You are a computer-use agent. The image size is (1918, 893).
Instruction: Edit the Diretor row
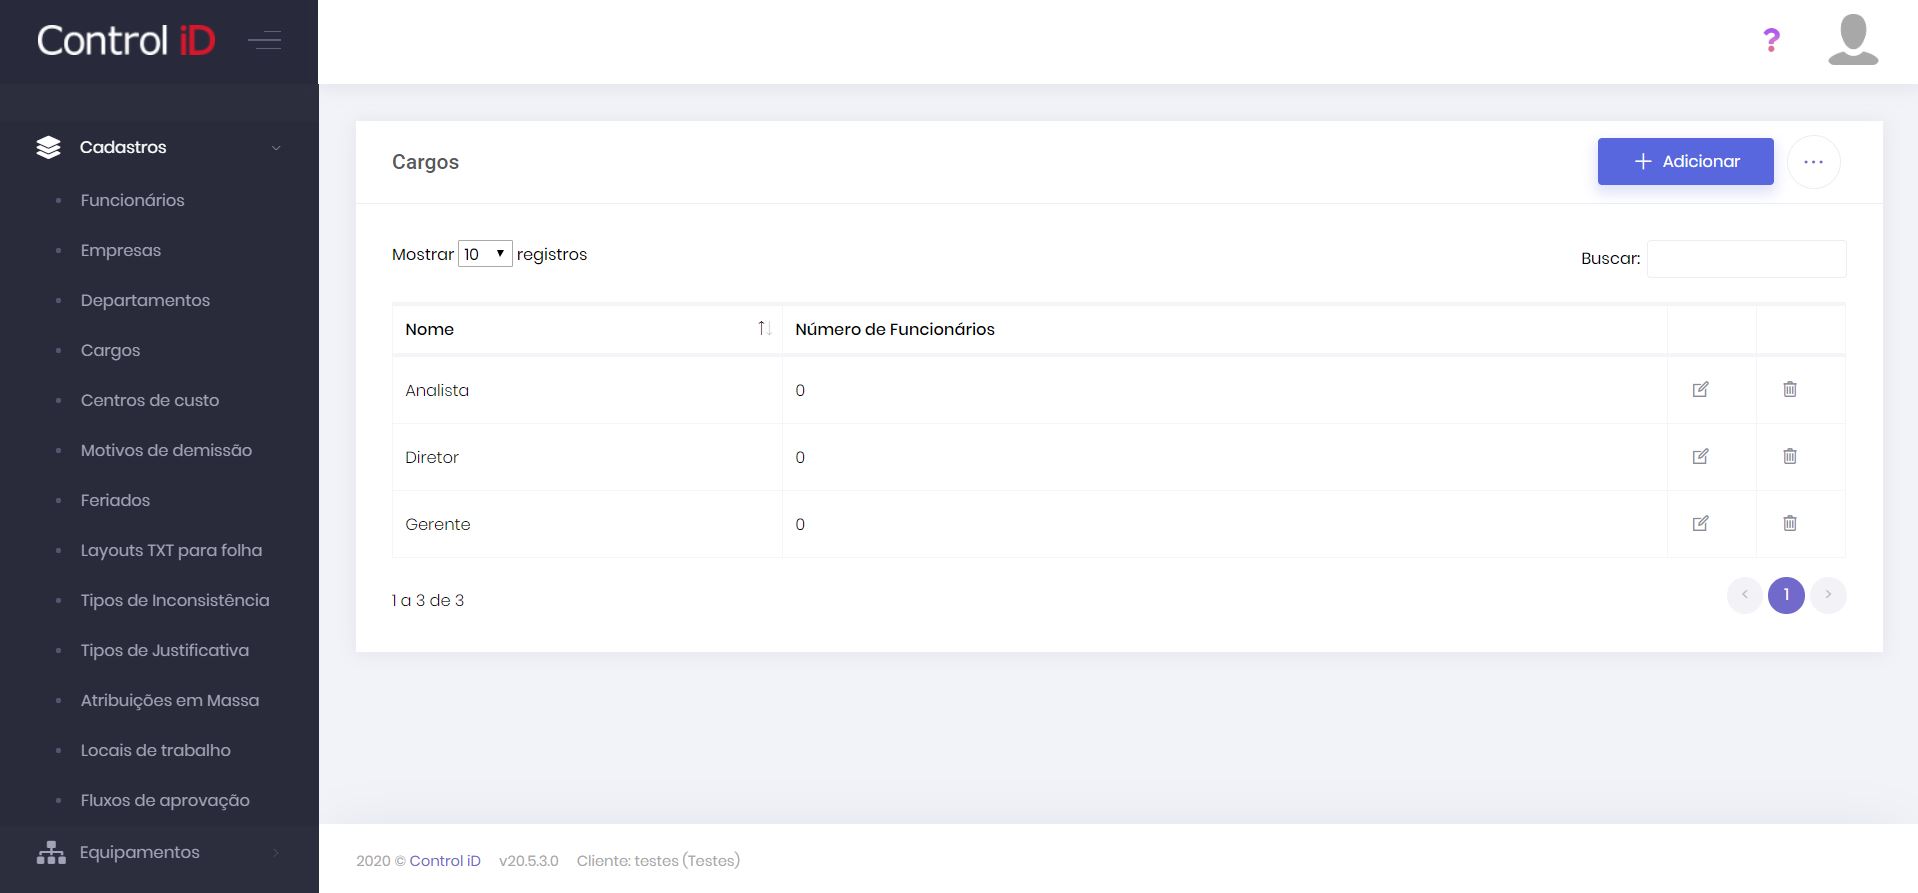click(x=1700, y=456)
